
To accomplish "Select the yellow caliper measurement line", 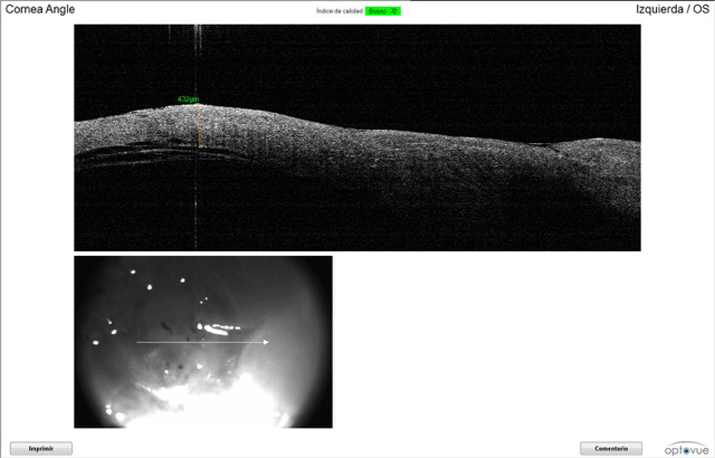I will click(199, 128).
